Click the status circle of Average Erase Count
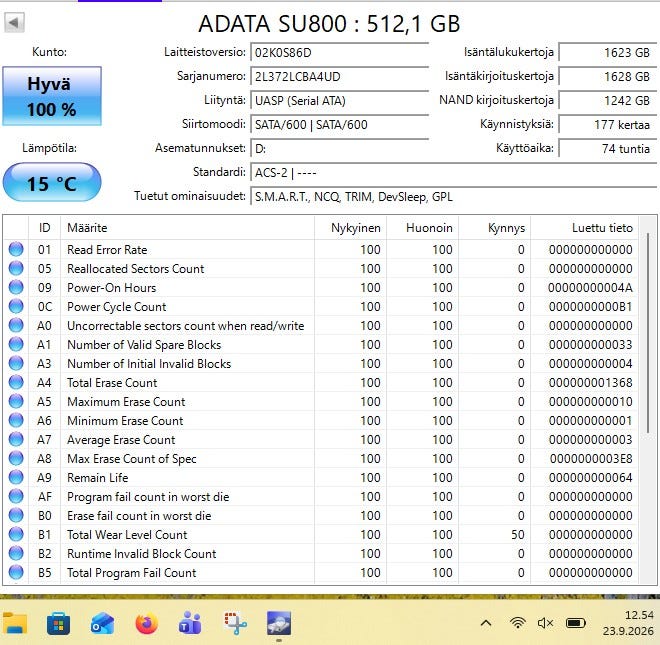The image size is (660, 645). pyautogui.click(x=16, y=439)
